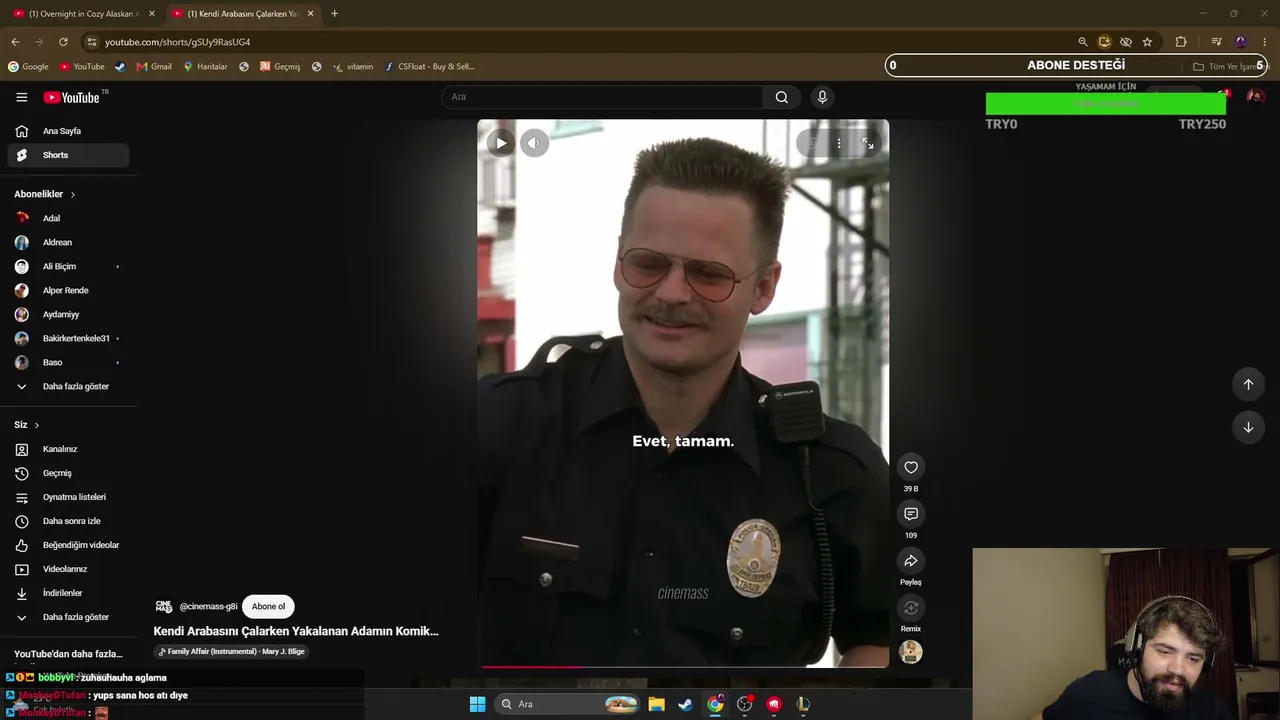Expand the Abonelikler section chevron
The width and height of the screenshot is (1280, 720).
pyautogui.click(x=73, y=194)
